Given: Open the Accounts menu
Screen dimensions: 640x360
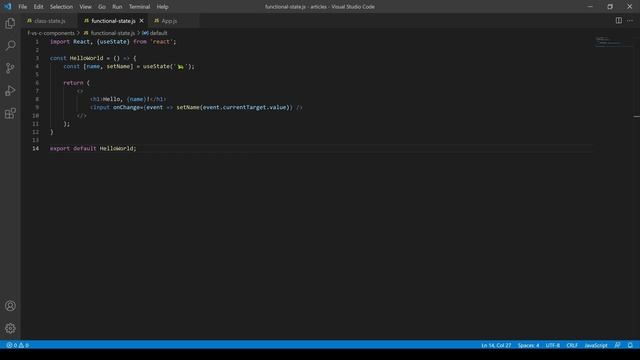Looking at the screenshot, I should (x=10, y=306).
